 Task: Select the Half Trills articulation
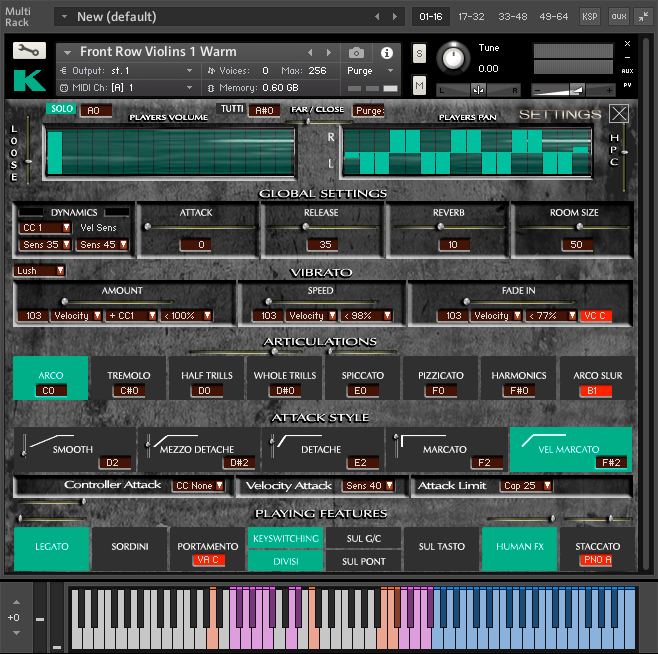coord(206,378)
